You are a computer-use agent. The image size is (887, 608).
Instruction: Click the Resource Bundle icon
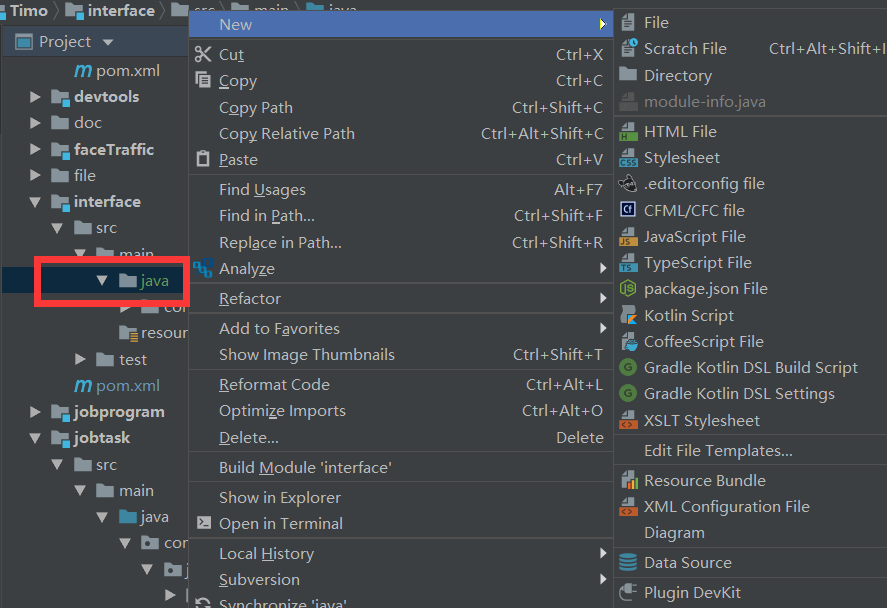click(629, 480)
